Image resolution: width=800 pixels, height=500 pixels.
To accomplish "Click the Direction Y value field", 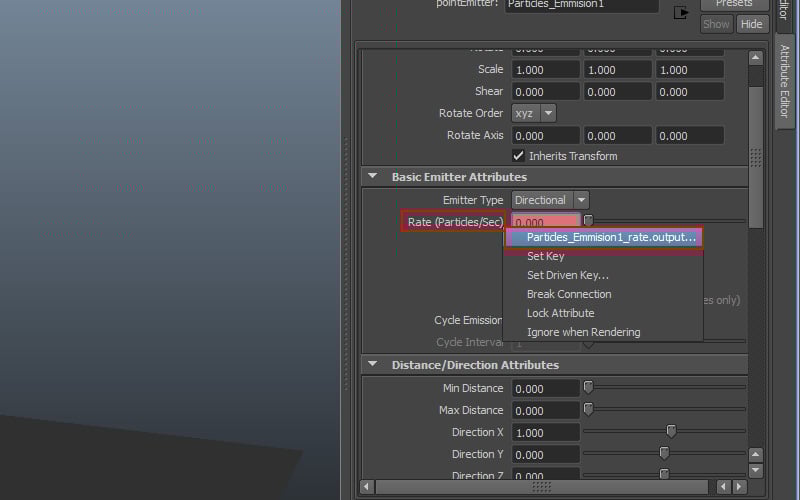I will click(x=545, y=455).
